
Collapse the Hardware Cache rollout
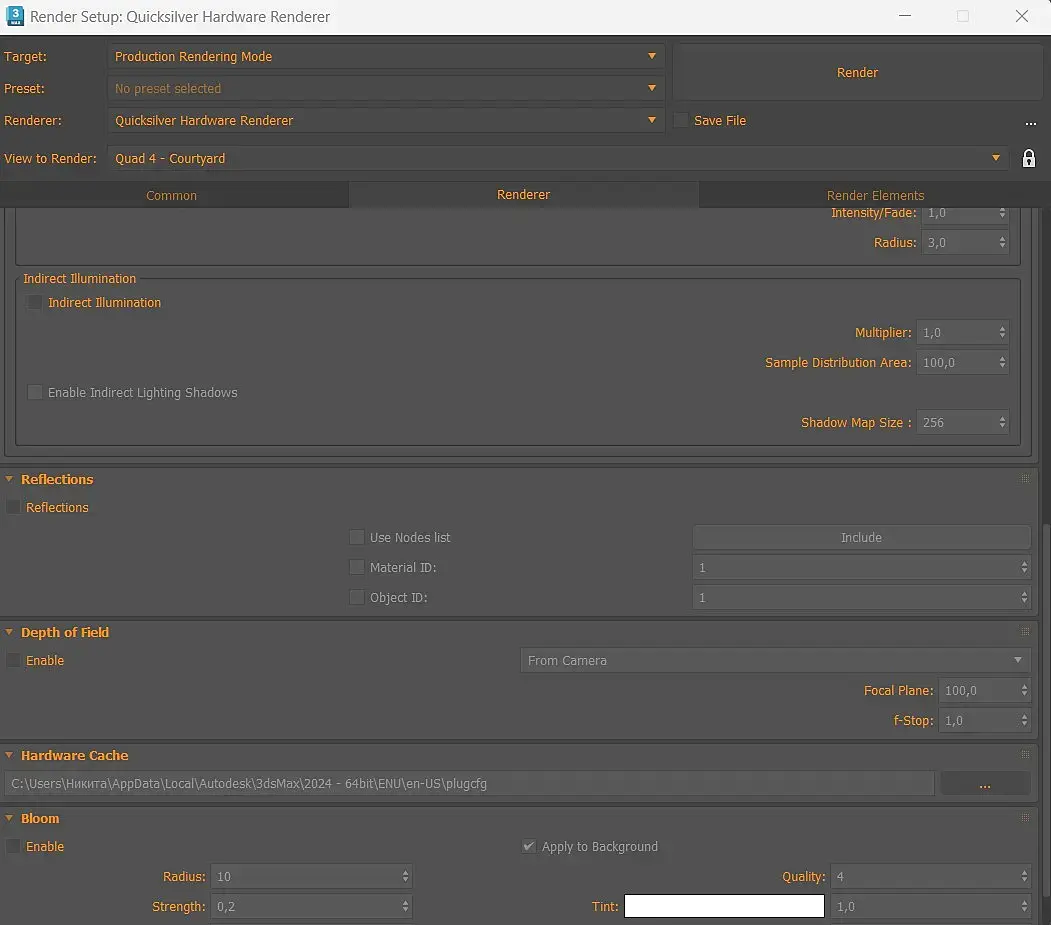[9, 755]
